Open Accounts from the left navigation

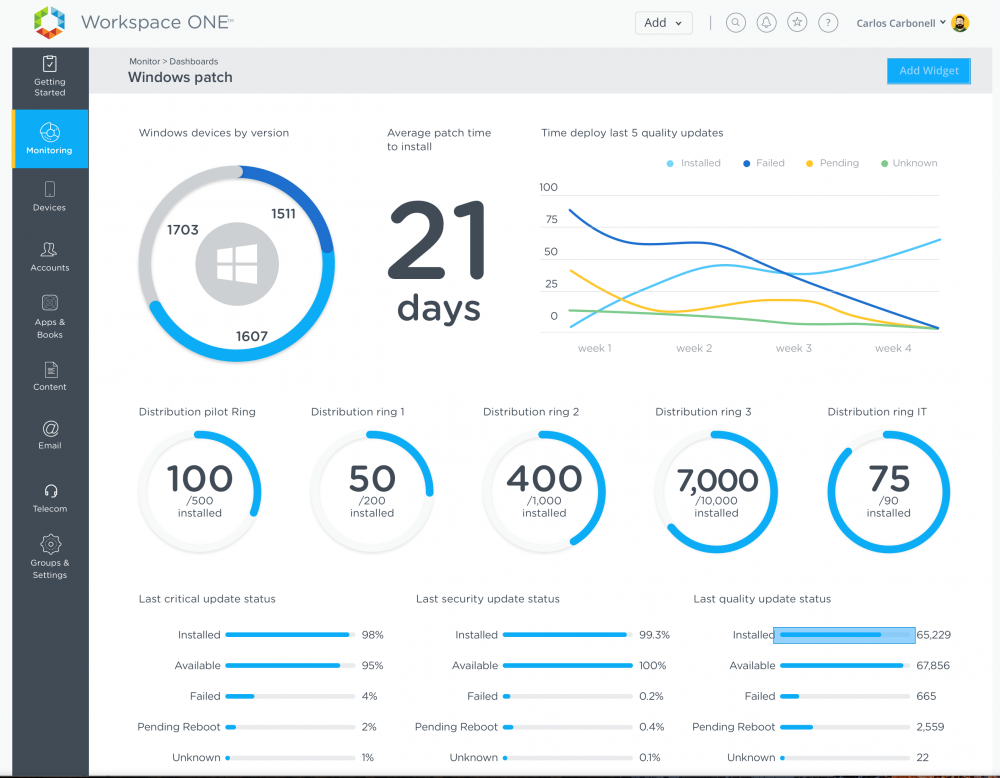click(49, 256)
